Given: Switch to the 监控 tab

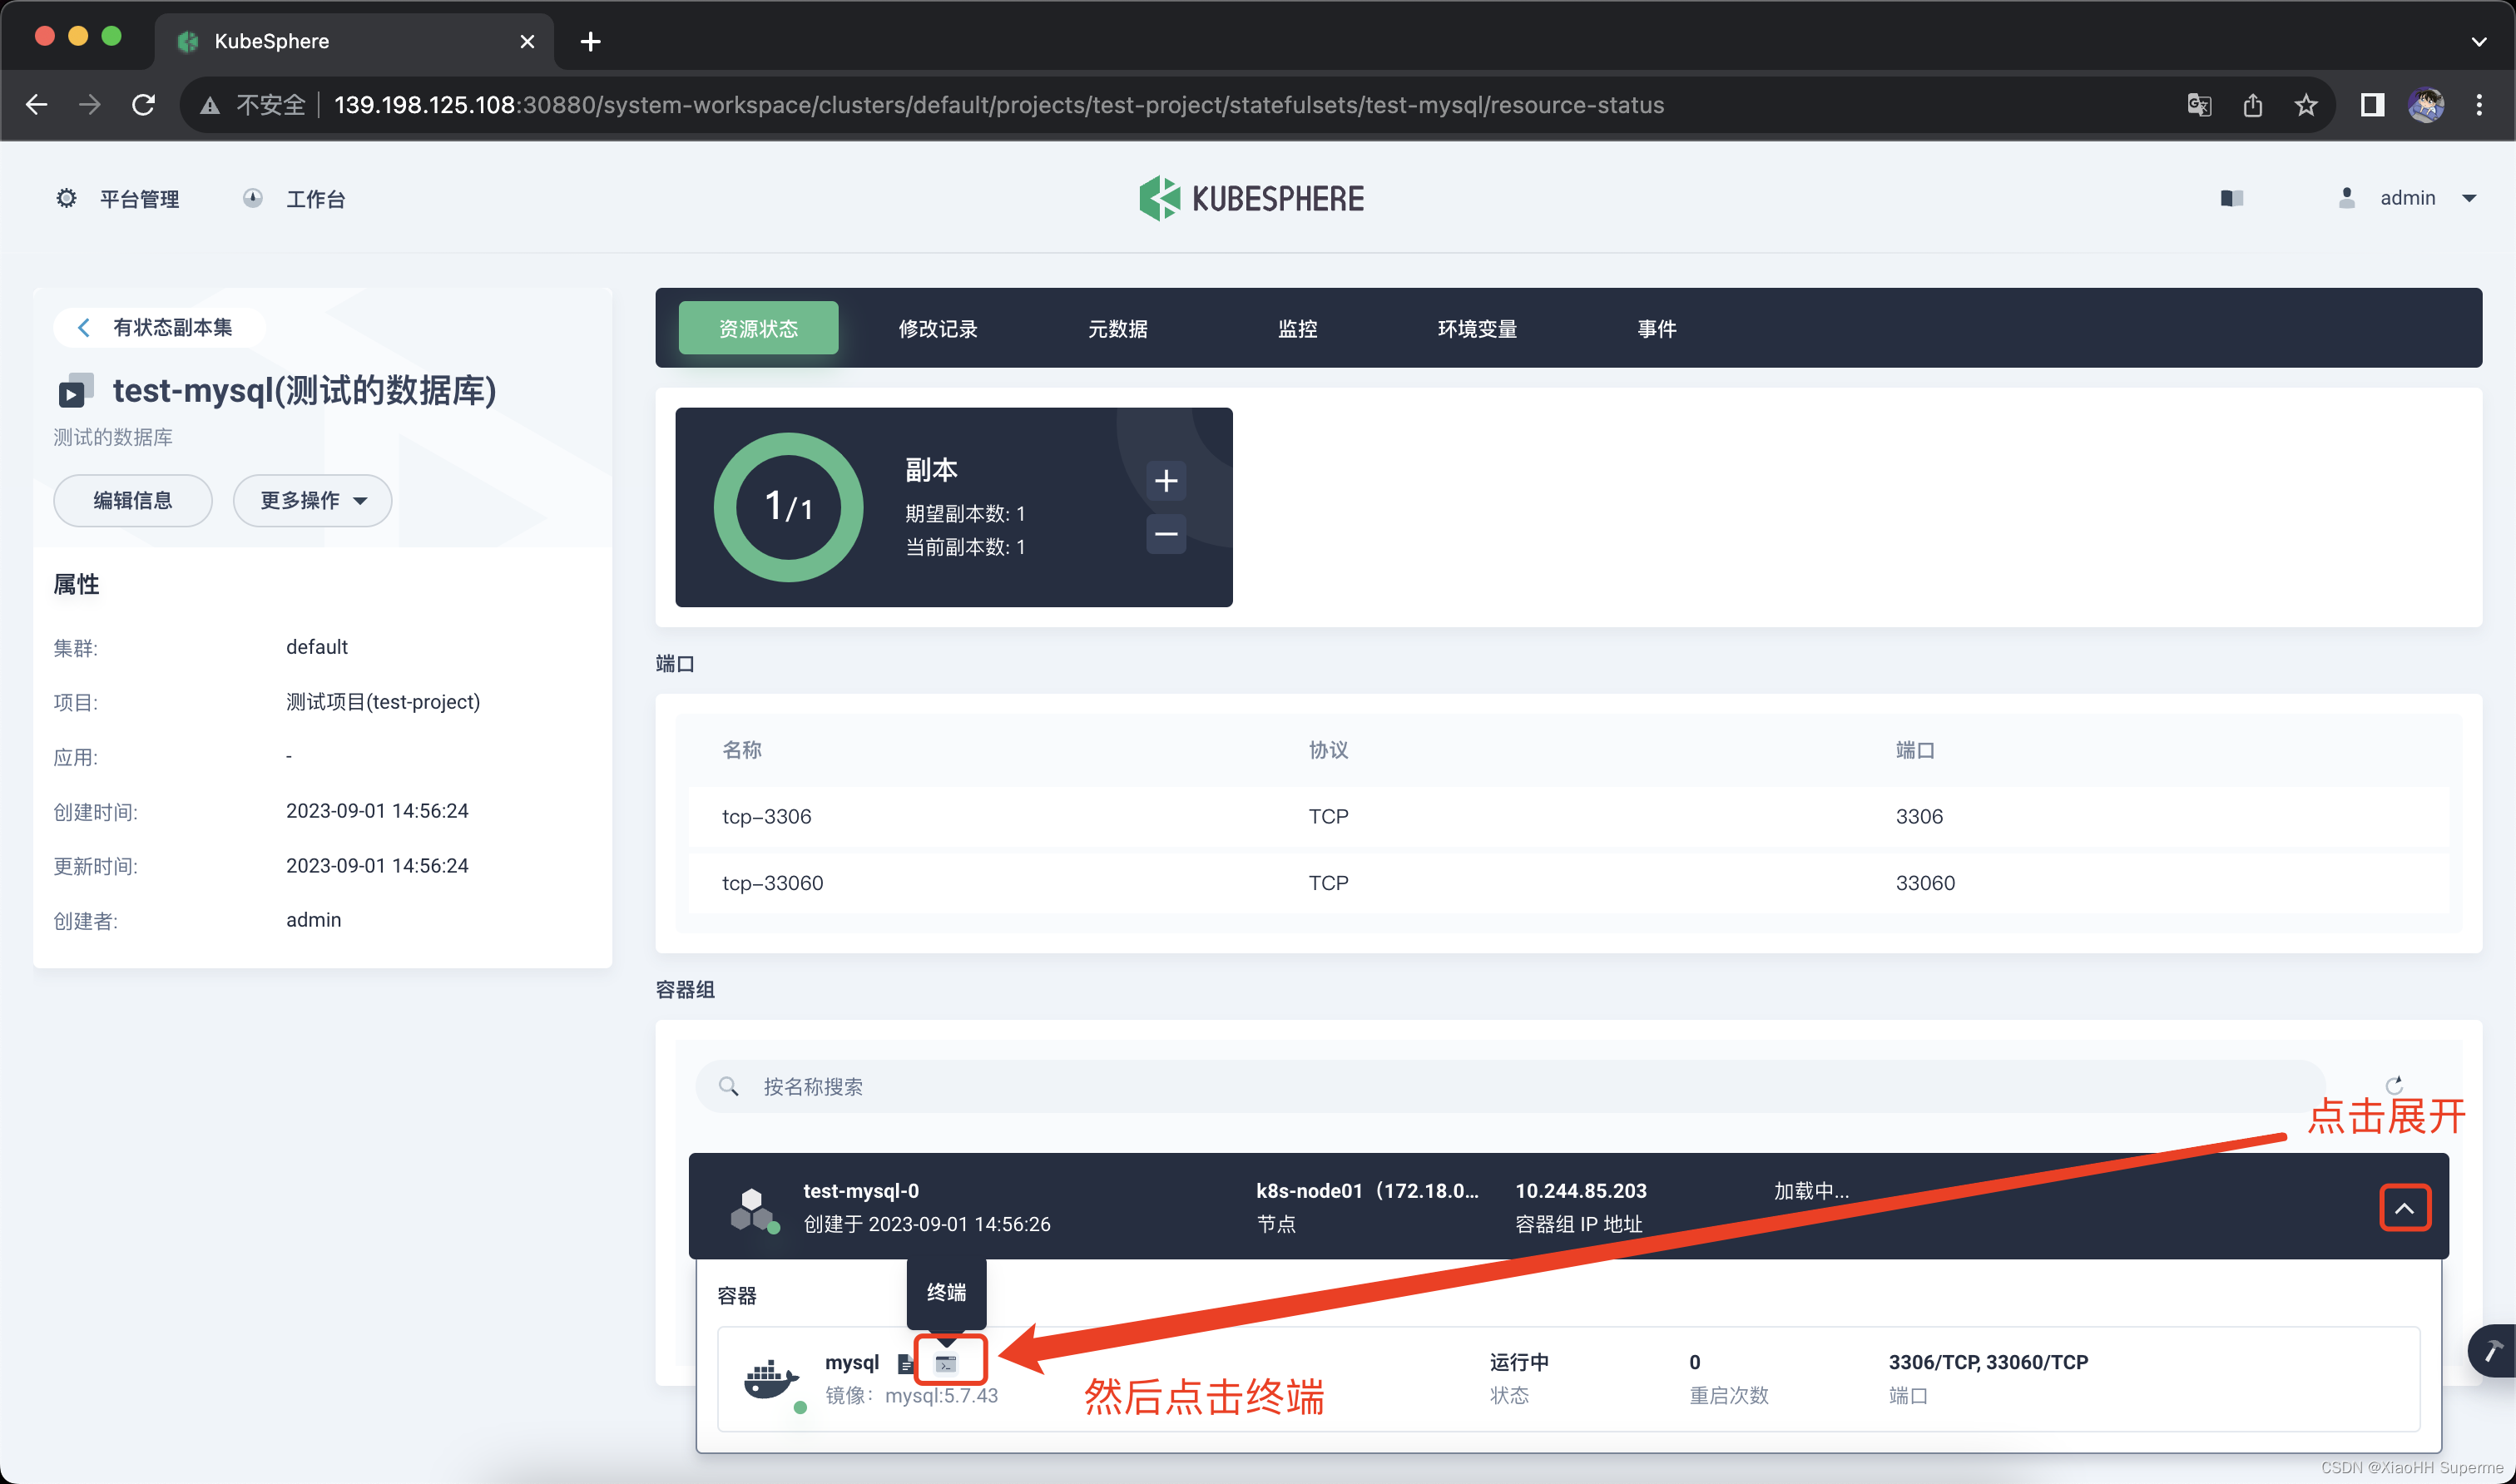Looking at the screenshot, I should point(1297,328).
